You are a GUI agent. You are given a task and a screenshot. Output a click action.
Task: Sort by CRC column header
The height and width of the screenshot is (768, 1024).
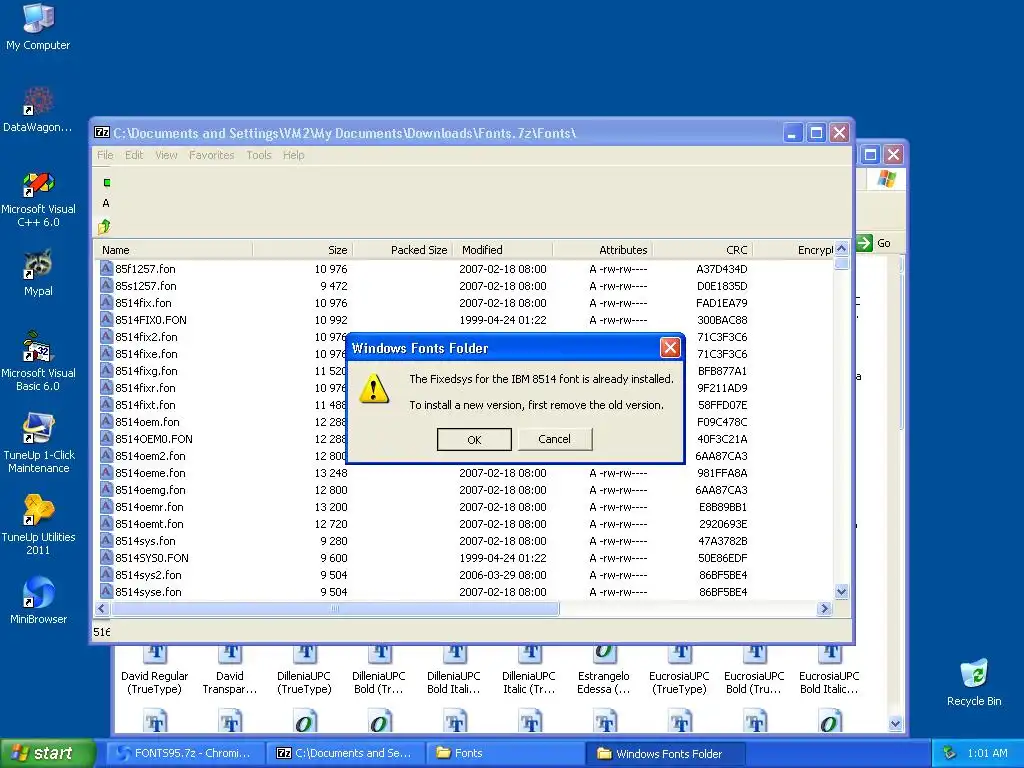pyautogui.click(x=703, y=249)
